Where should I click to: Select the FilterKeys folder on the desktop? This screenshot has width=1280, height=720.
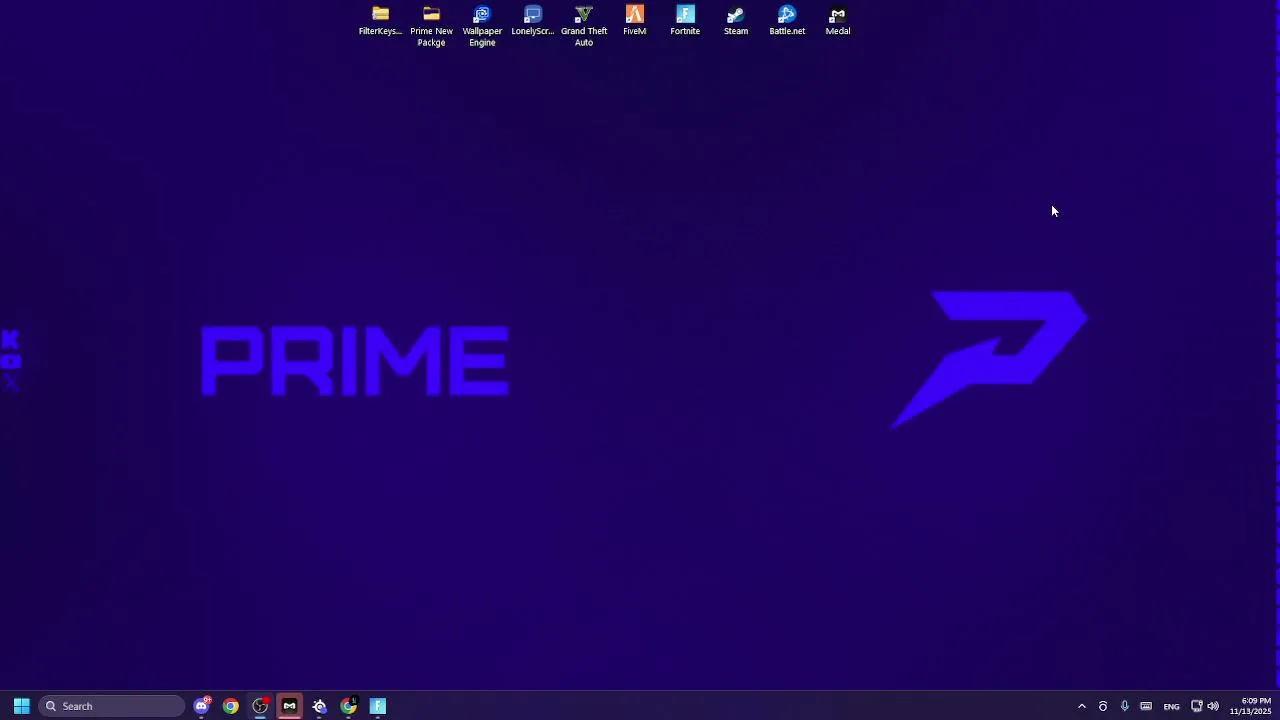[x=380, y=21]
